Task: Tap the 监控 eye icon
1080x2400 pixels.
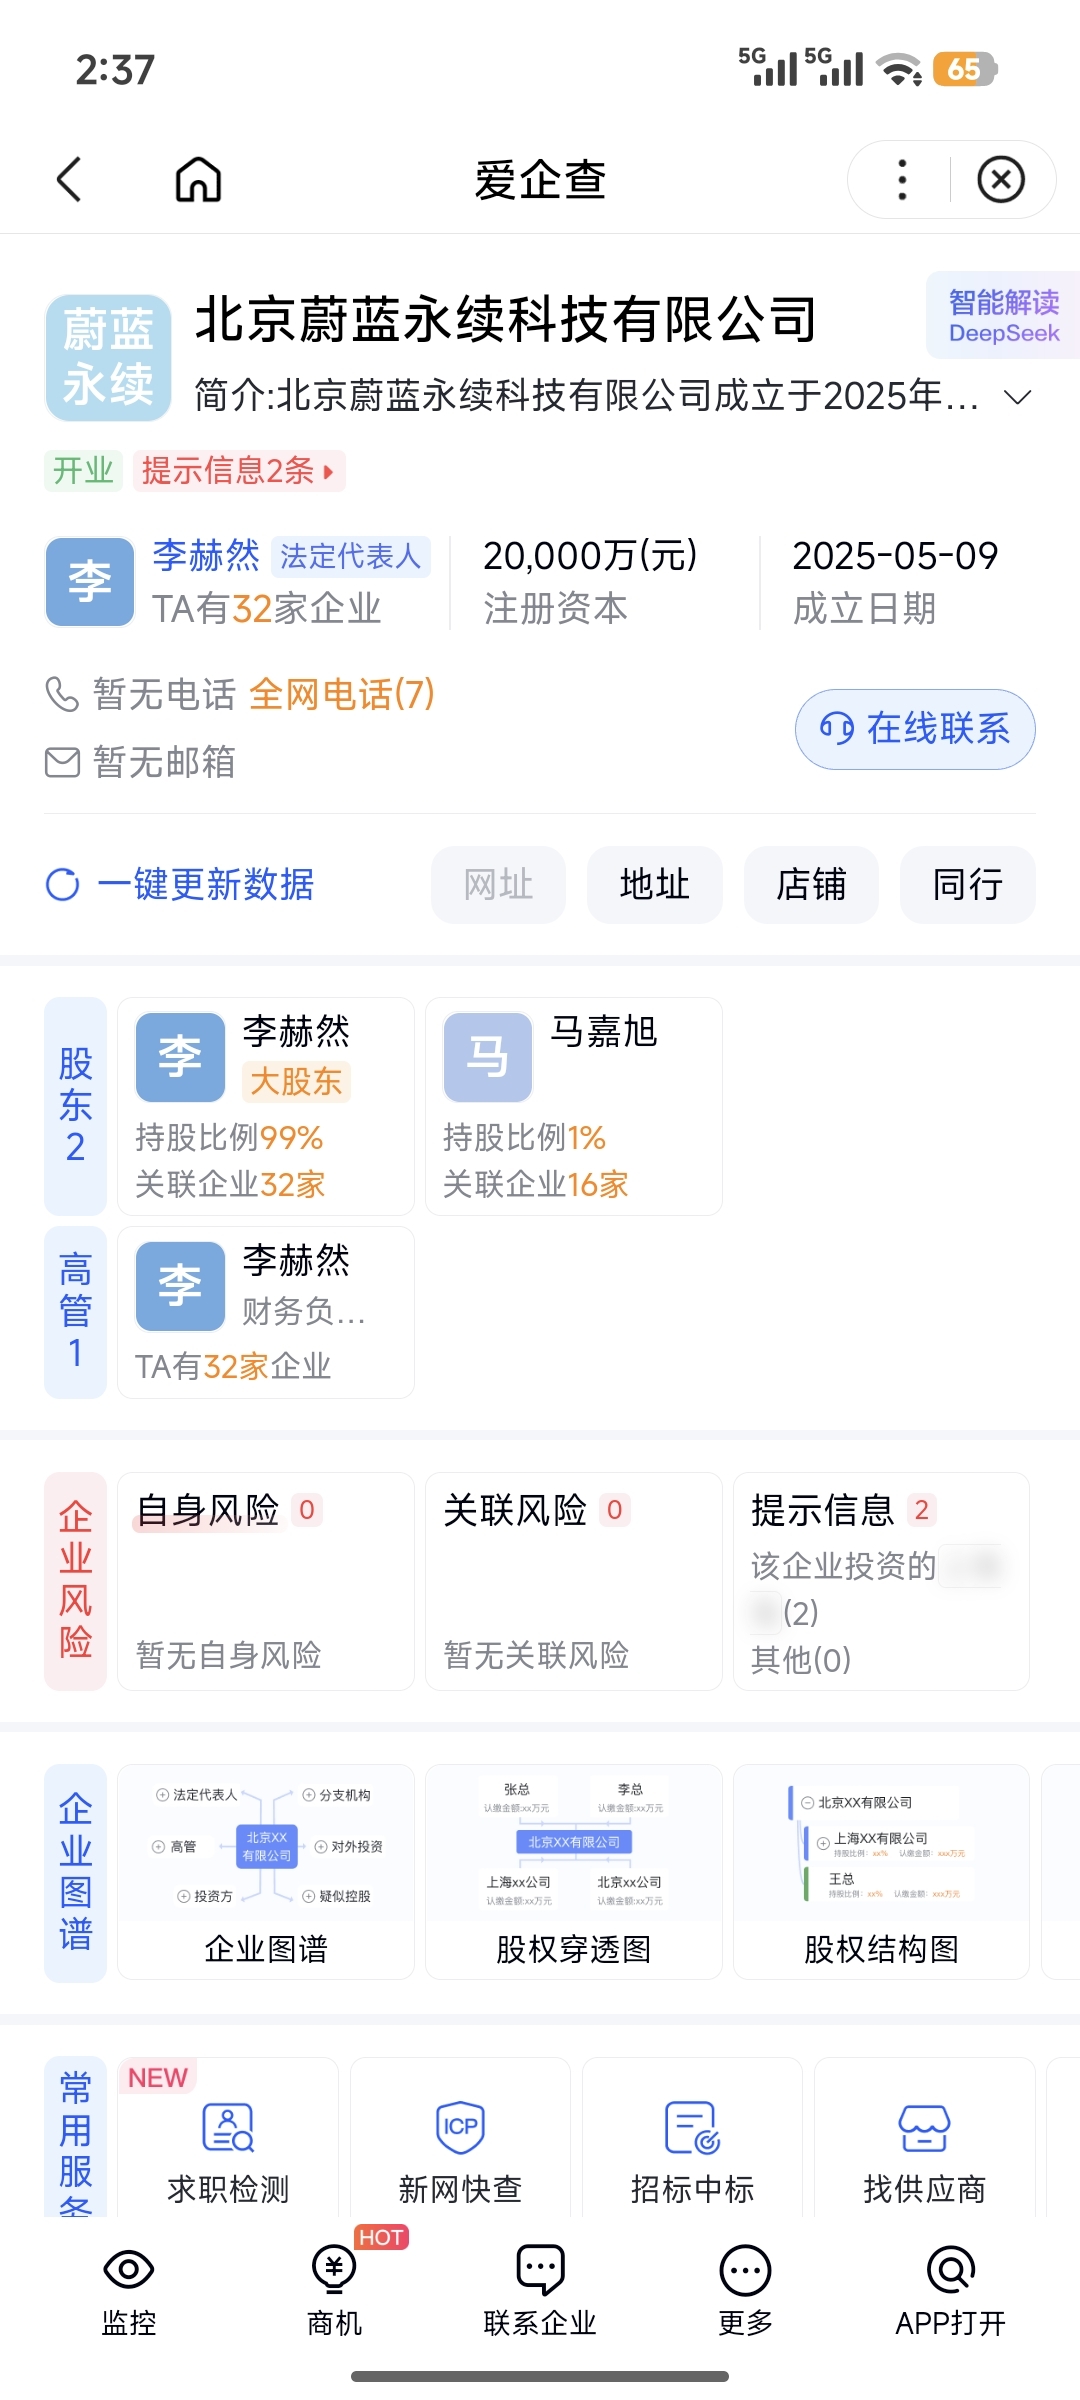Action: pos(129,2270)
